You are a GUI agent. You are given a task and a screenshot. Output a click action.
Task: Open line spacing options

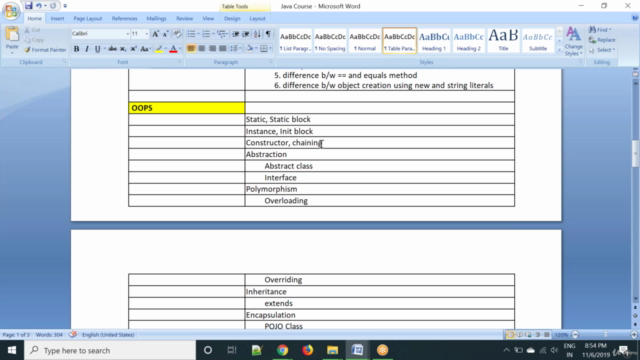tap(235, 49)
